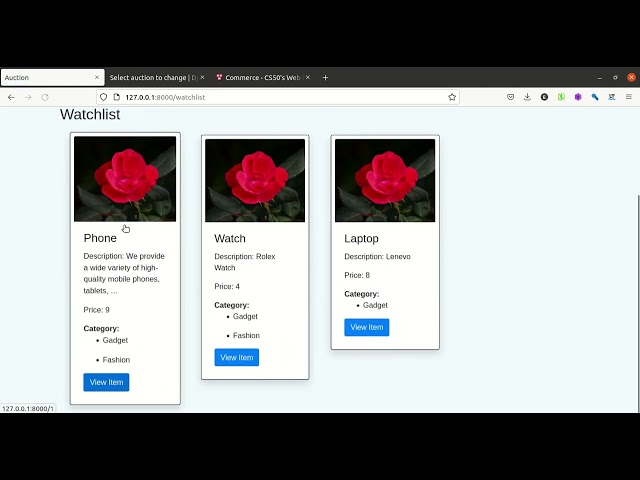Click the Phone card title
Viewport: 640px width, 480px height.
tap(100, 238)
